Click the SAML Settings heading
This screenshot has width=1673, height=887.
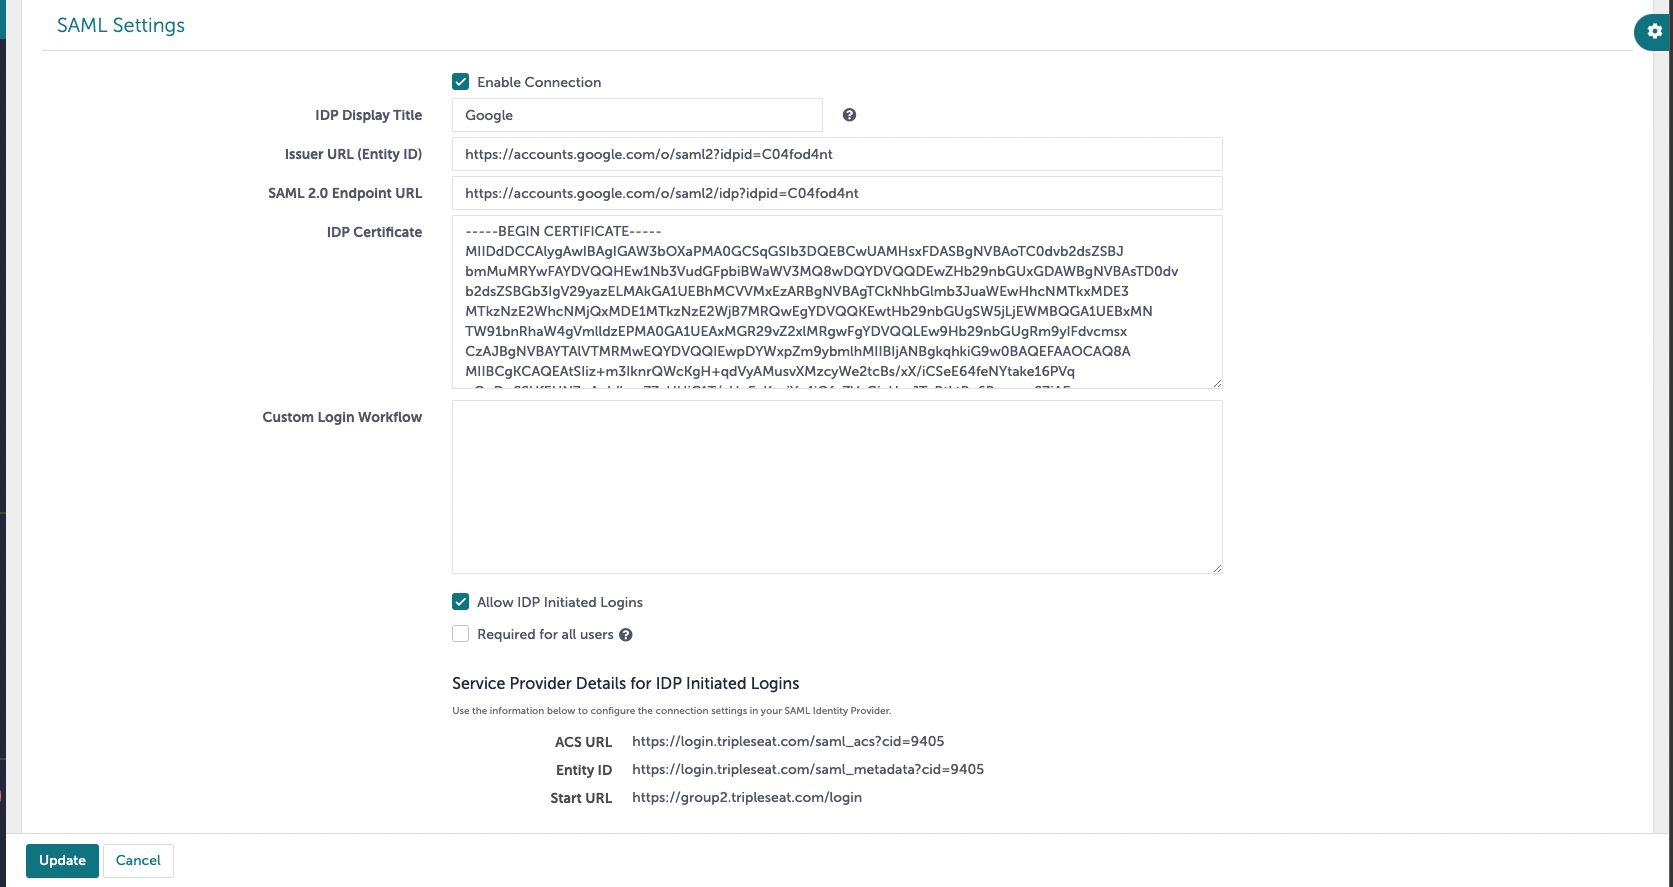click(121, 25)
